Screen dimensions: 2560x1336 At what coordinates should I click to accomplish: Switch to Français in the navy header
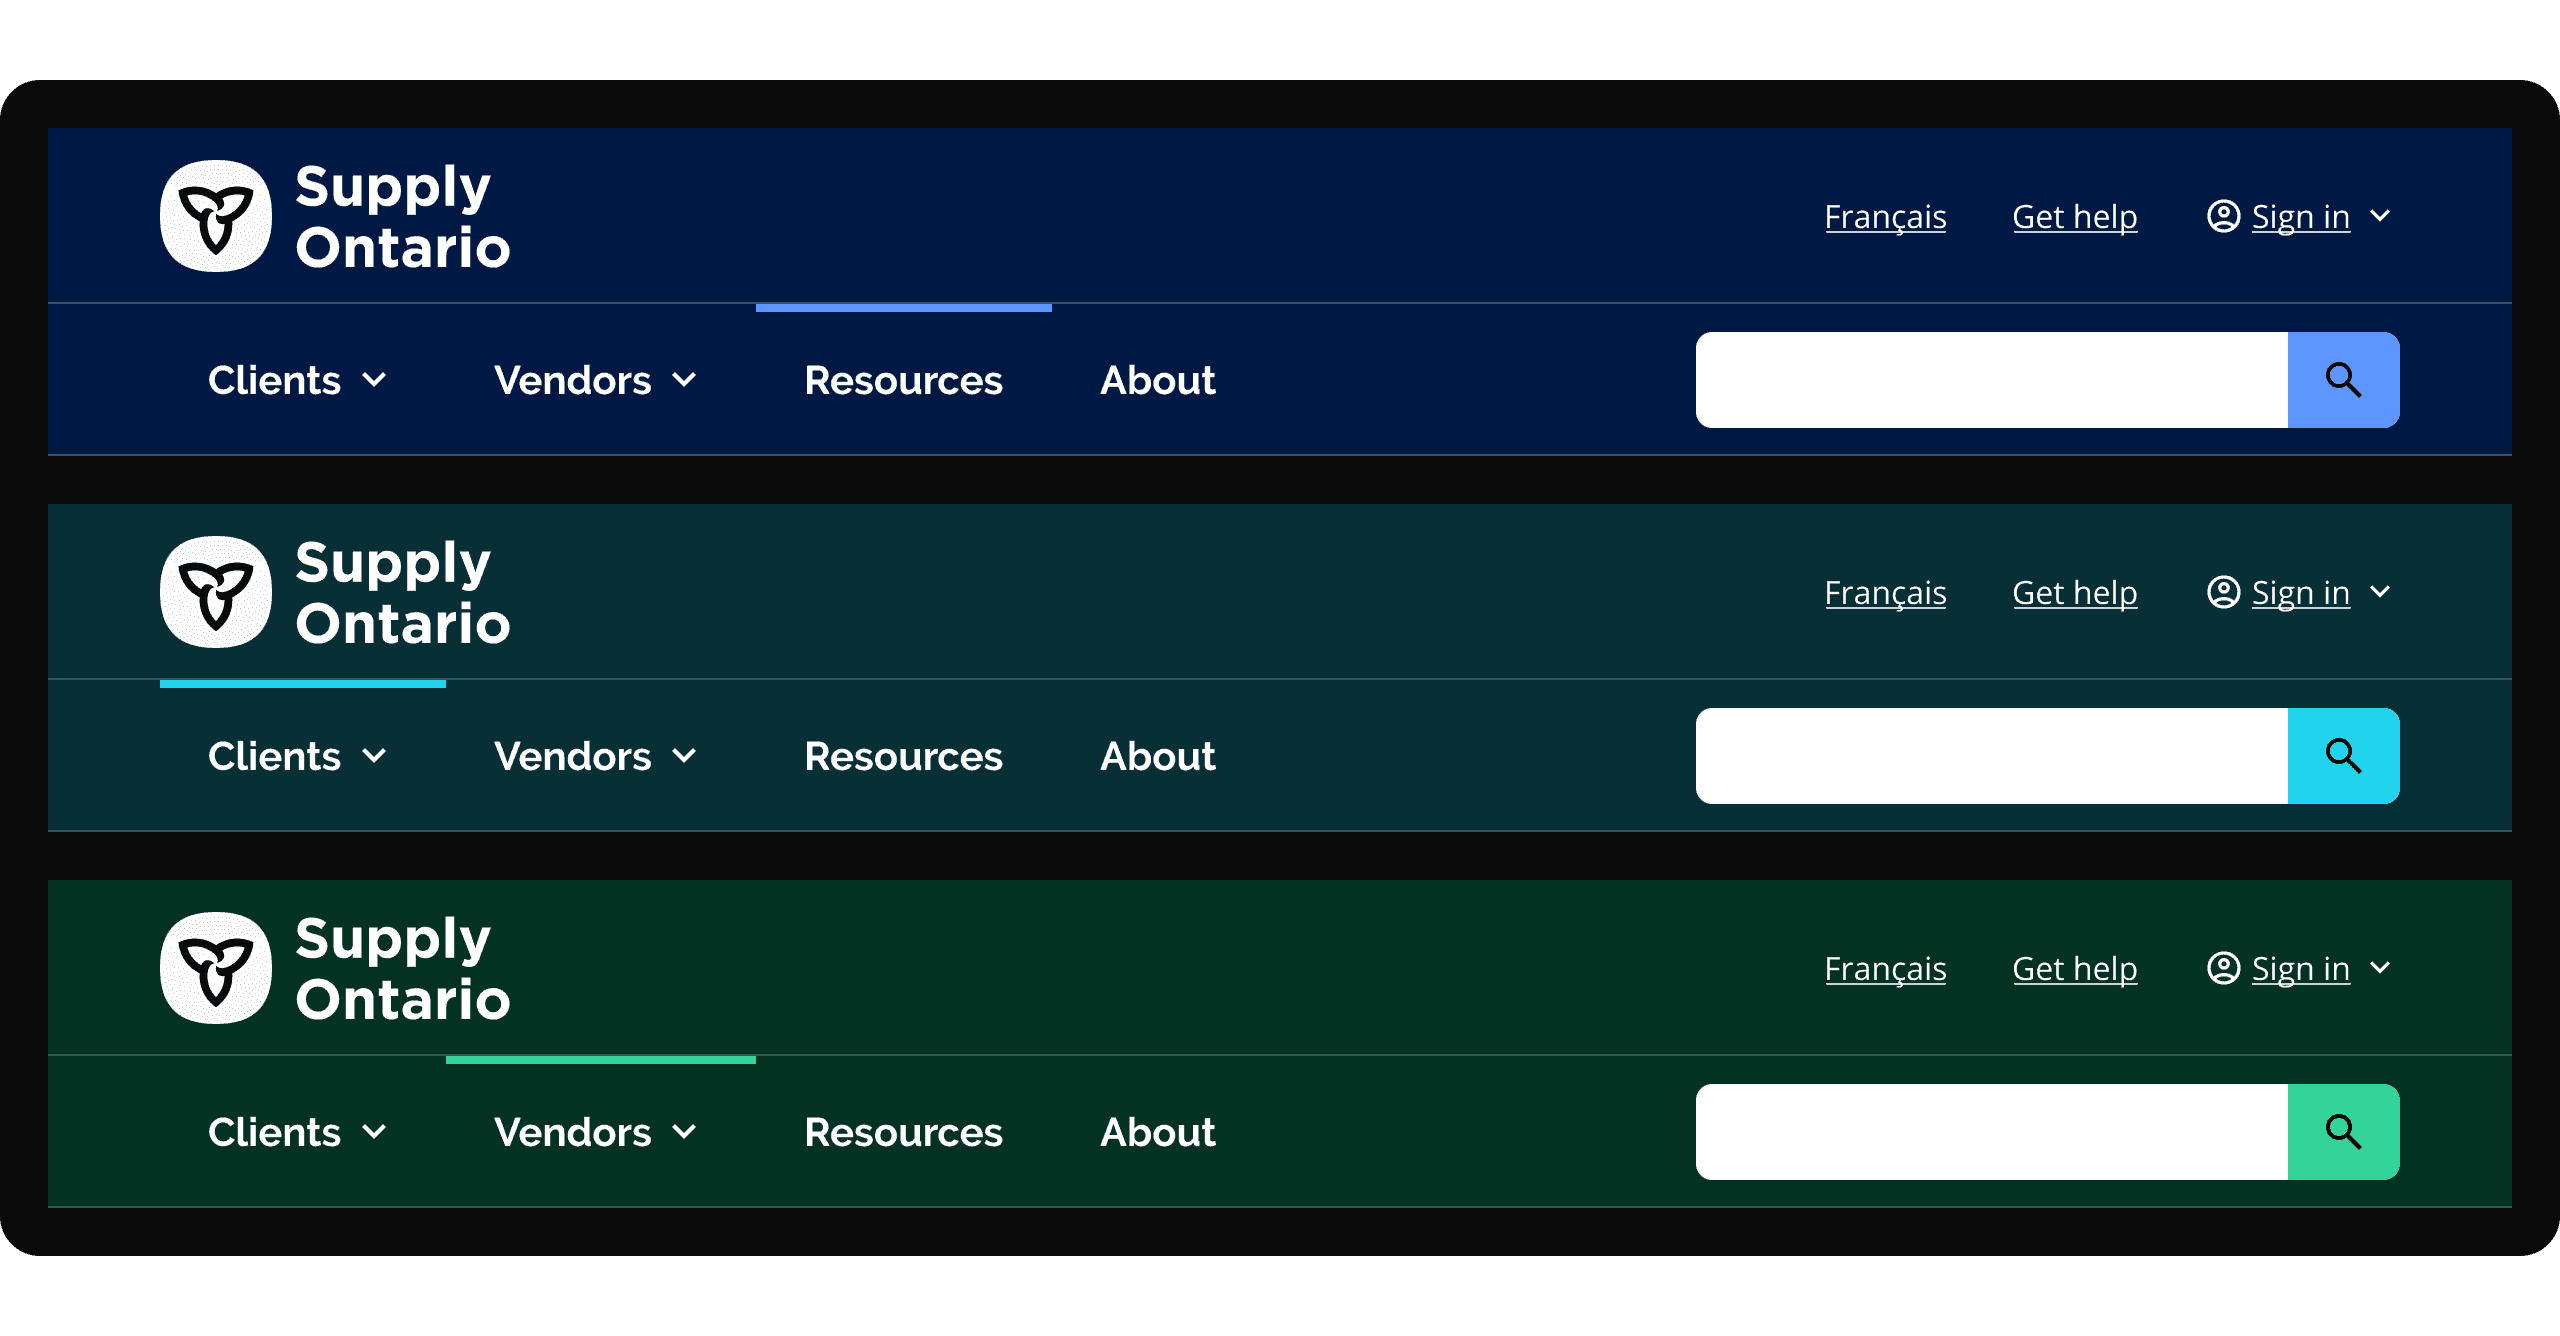click(1885, 217)
